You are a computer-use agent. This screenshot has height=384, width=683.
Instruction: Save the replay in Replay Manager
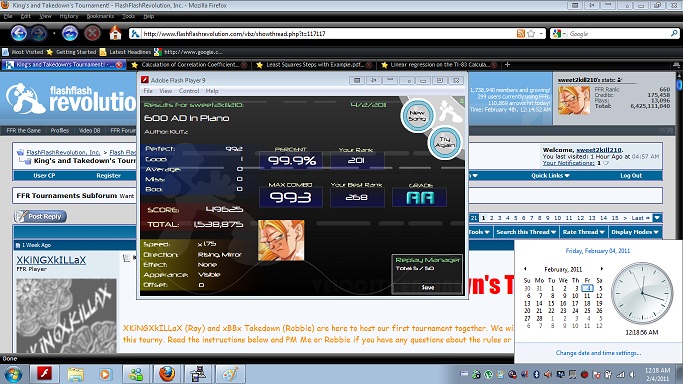(427, 287)
